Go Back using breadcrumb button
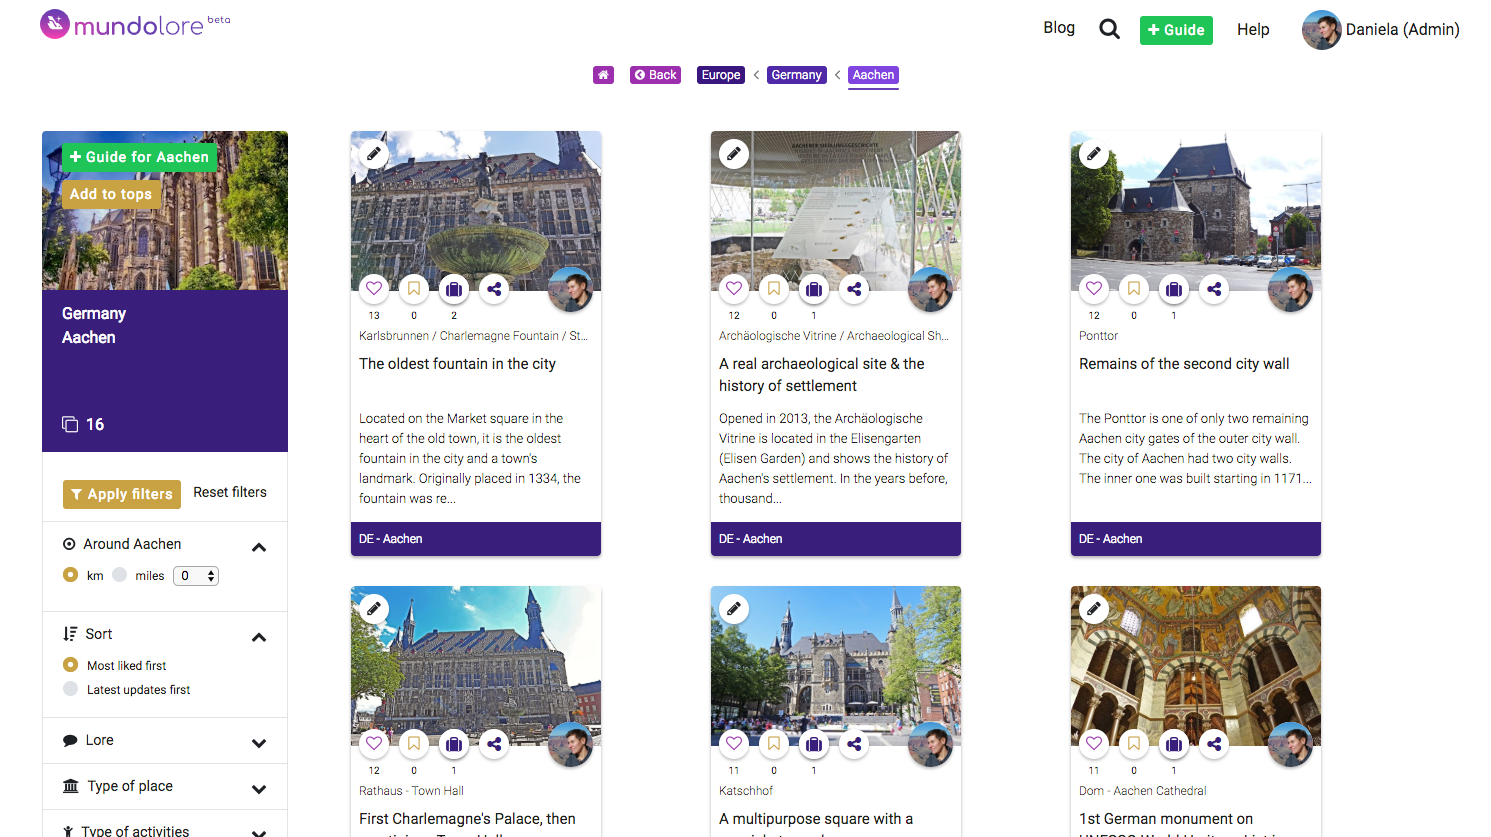 655,75
